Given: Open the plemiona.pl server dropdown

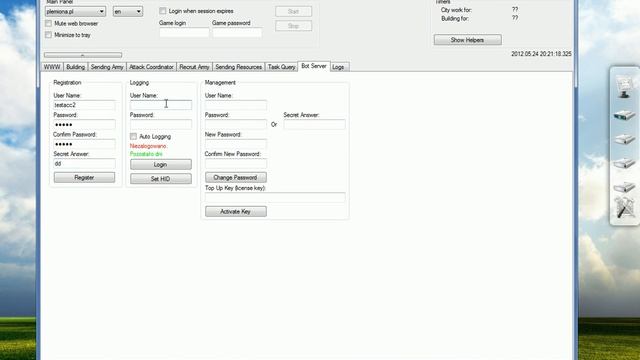Looking at the screenshot, I should point(75,11).
